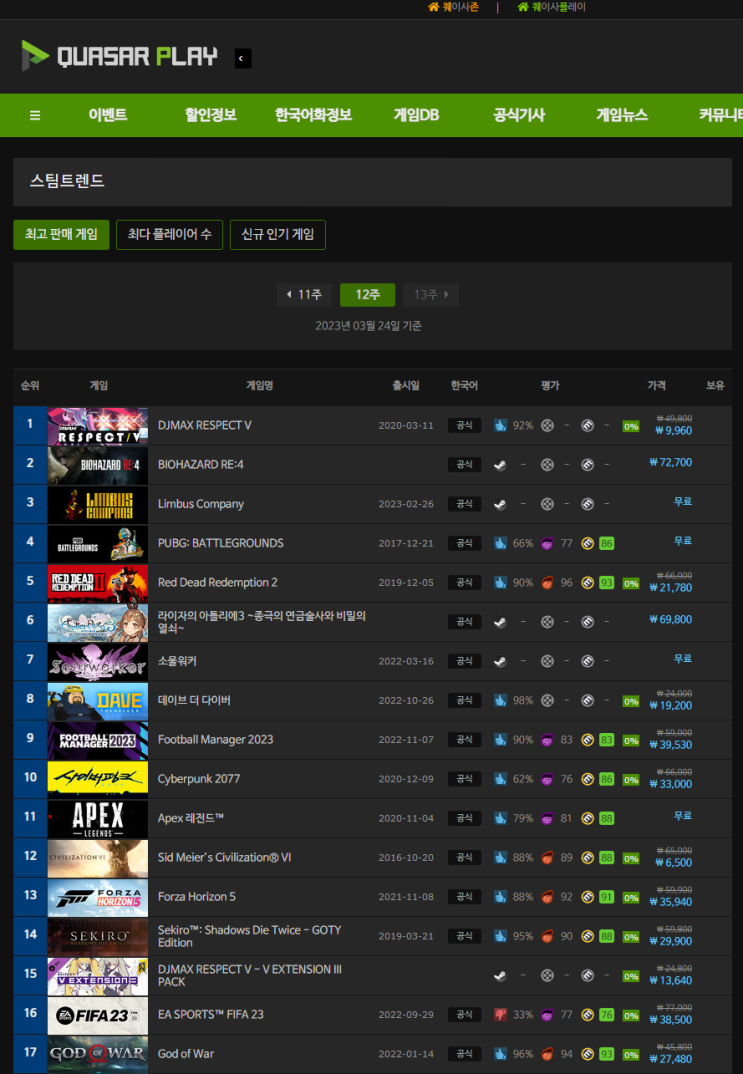Open the hamburger menu icon
Screen dimensions: 743x1074
pos(35,116)
